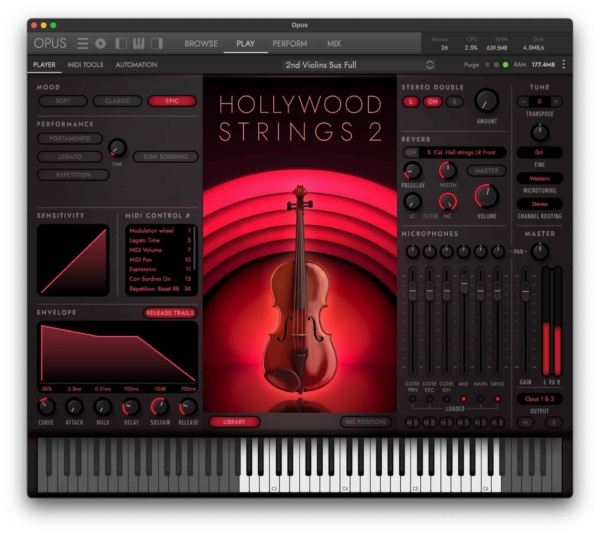
Task: Toggle Stereo Double ON button
Action: tap(432, 102)
